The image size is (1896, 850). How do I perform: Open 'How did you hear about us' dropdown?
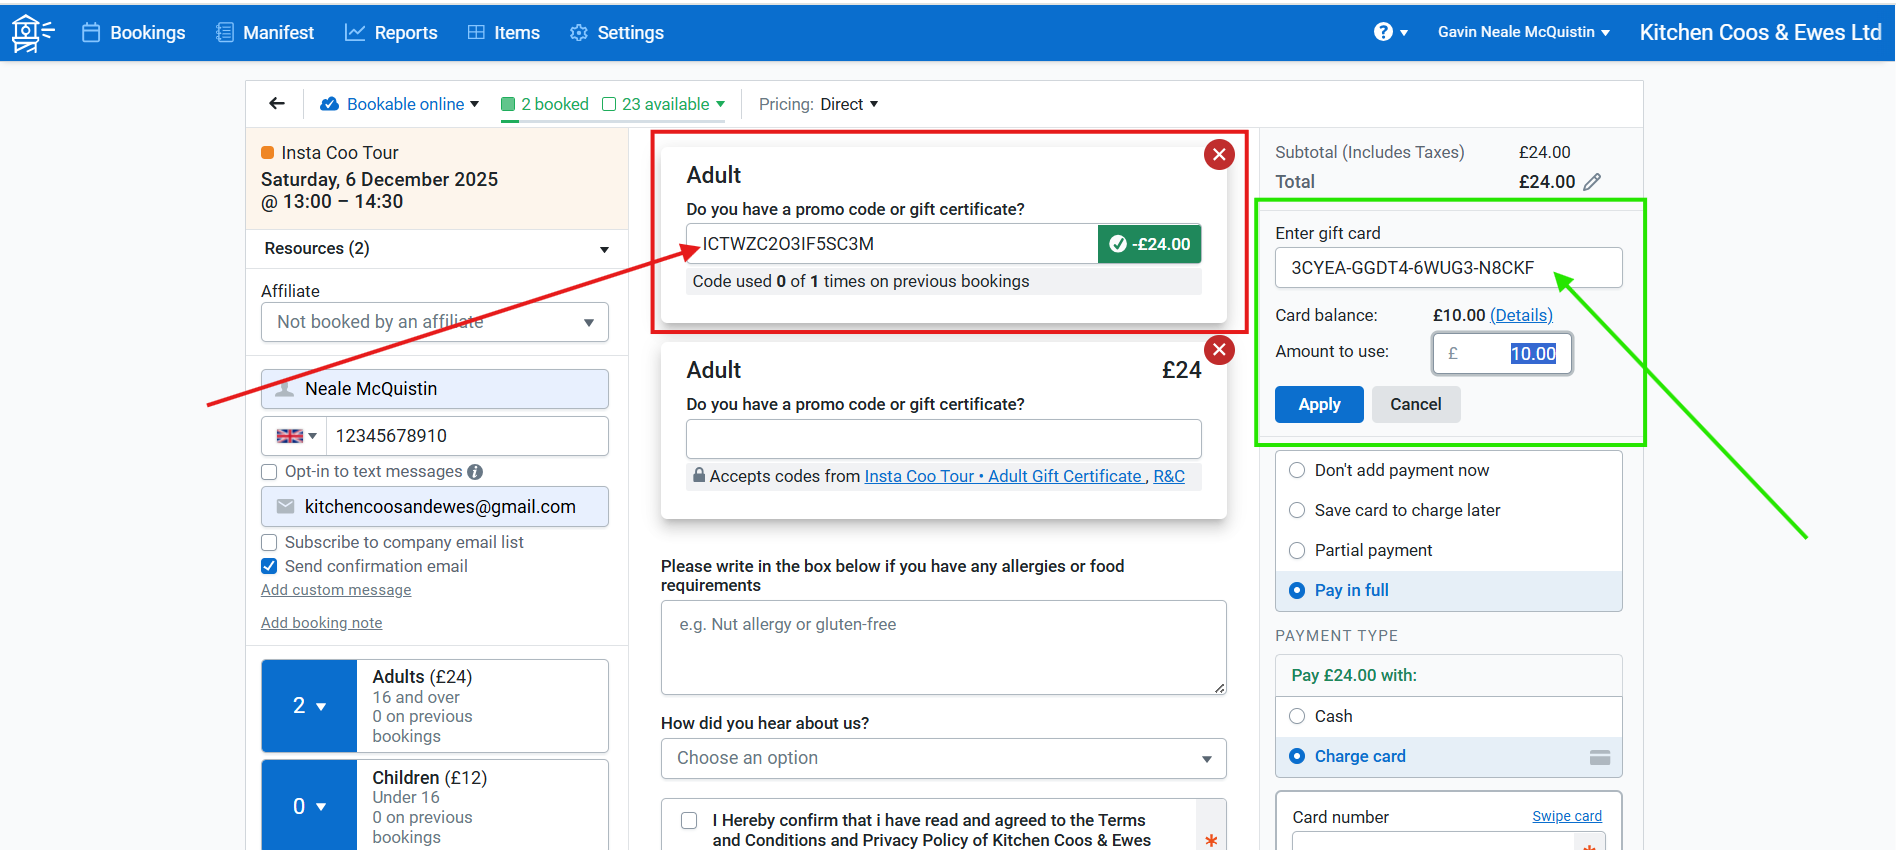click(942, 759)
